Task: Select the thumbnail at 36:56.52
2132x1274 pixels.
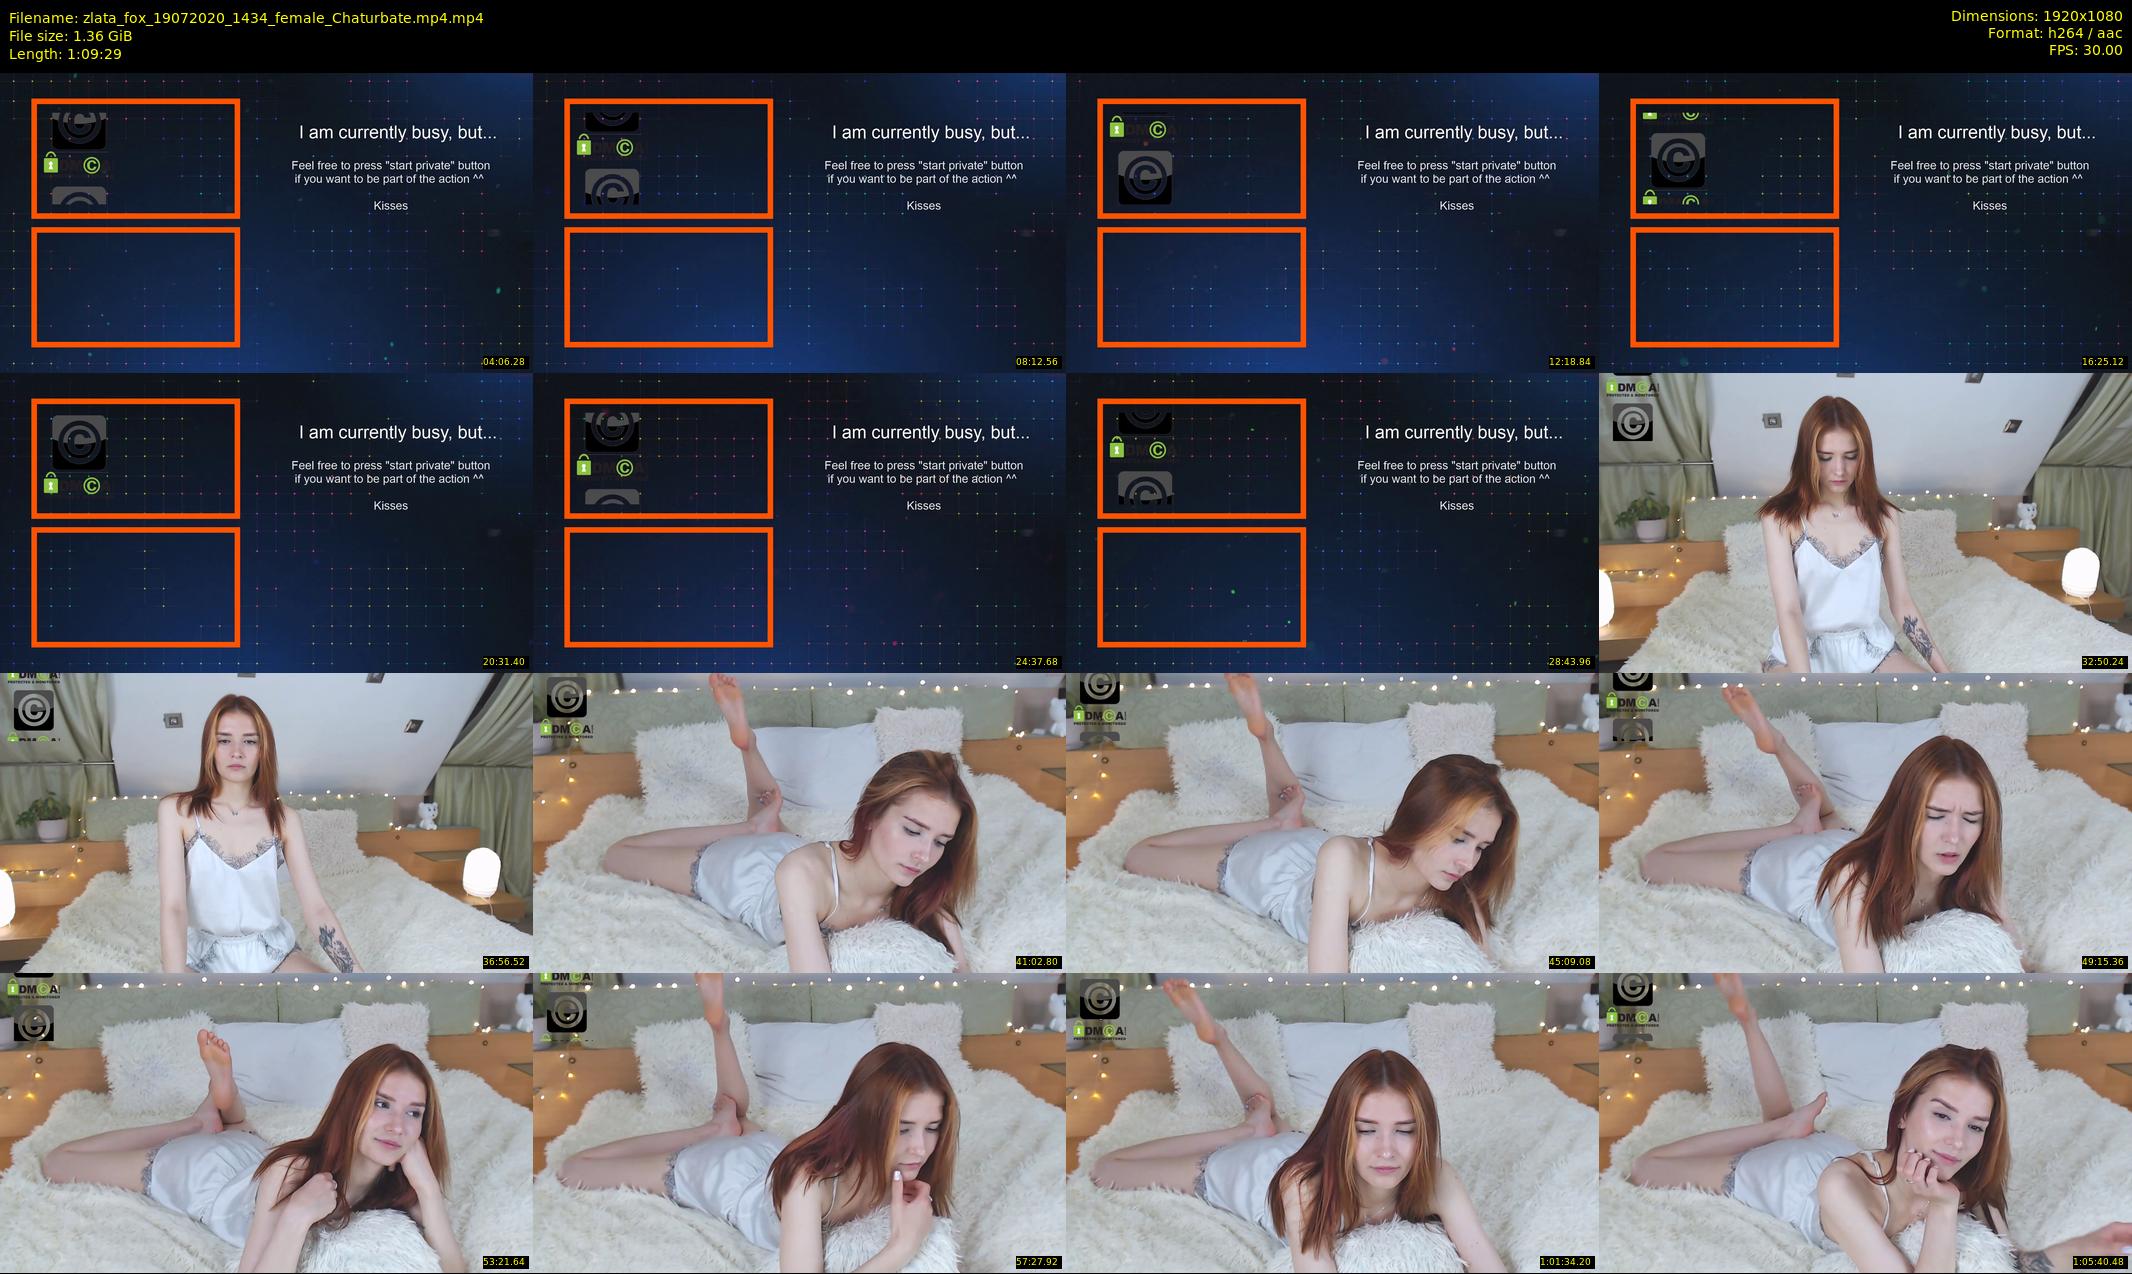Action: pos(266,822)
